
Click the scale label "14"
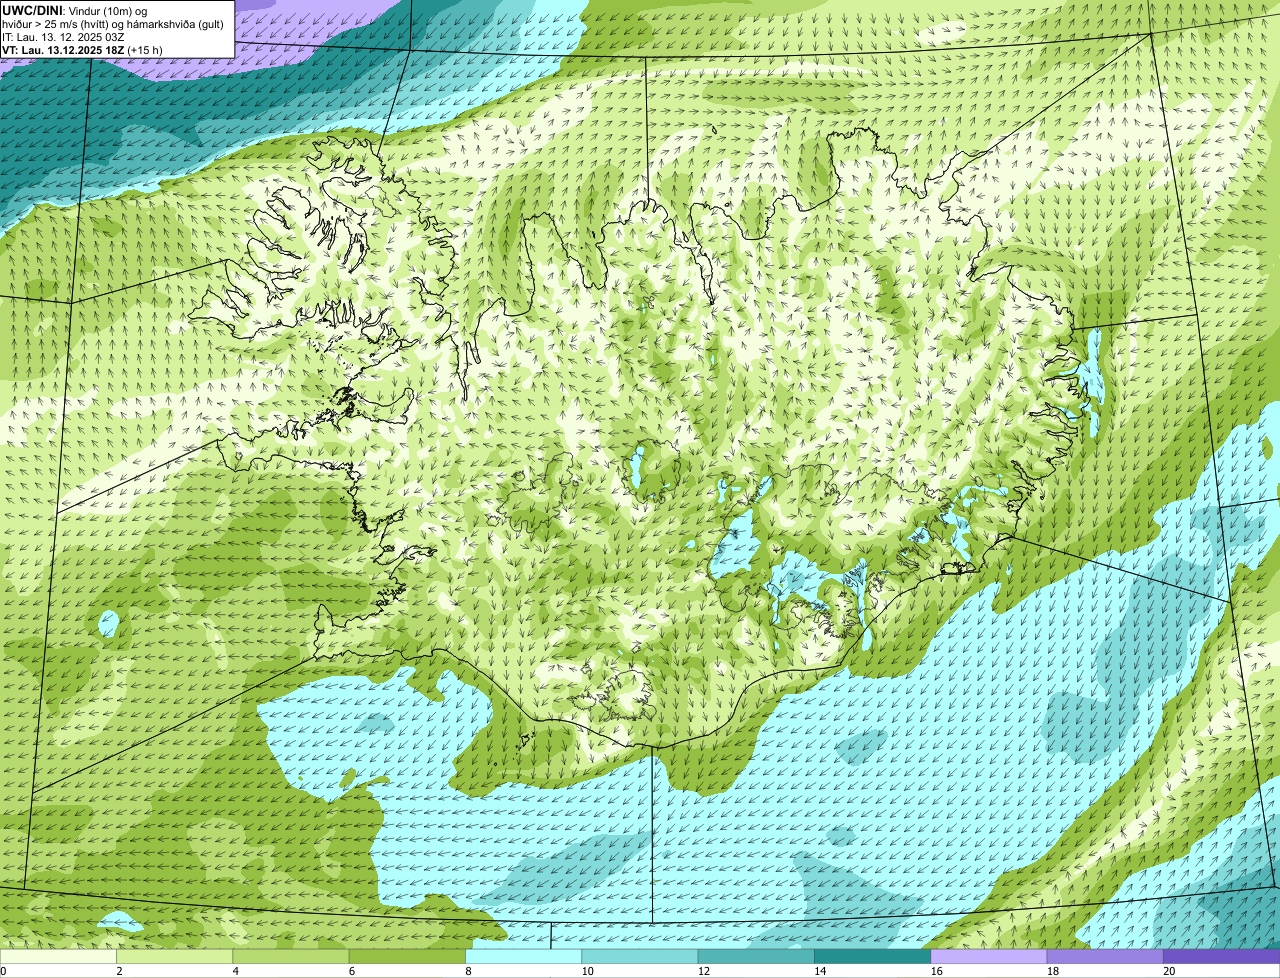pyautogui.click(x=819, y=971)
